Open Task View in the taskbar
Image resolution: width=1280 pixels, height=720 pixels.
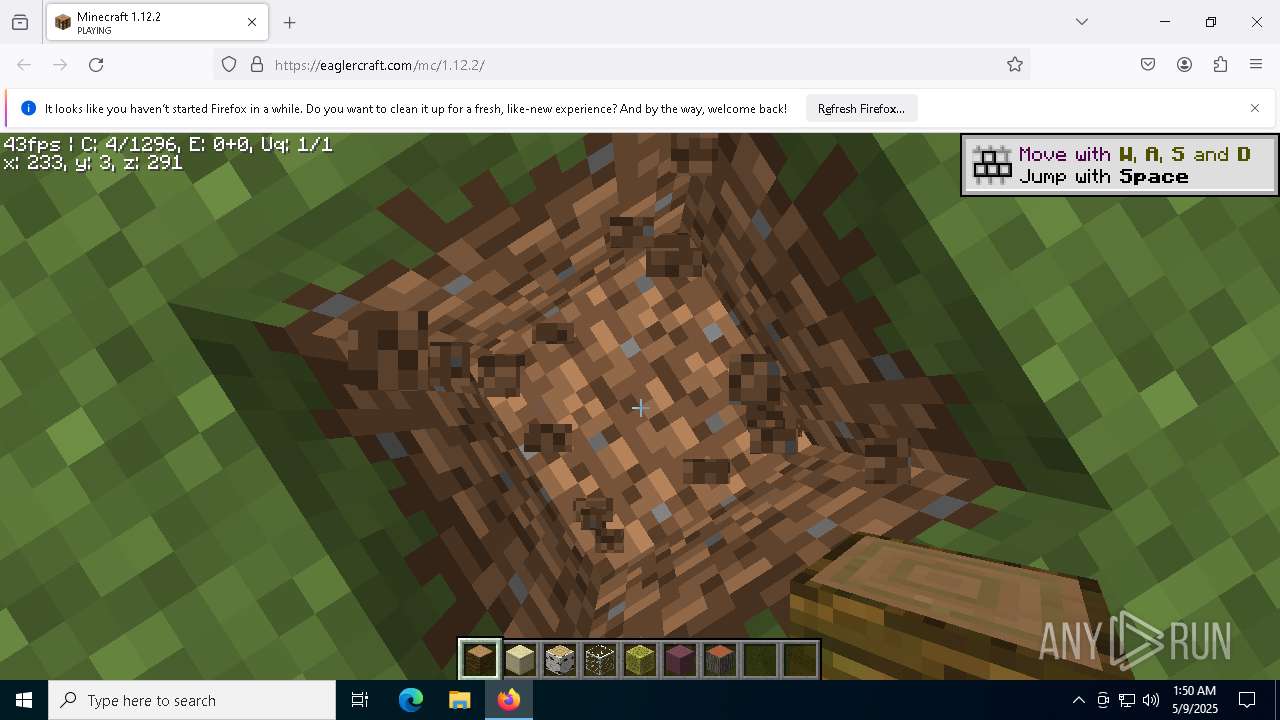coord(360,700)
